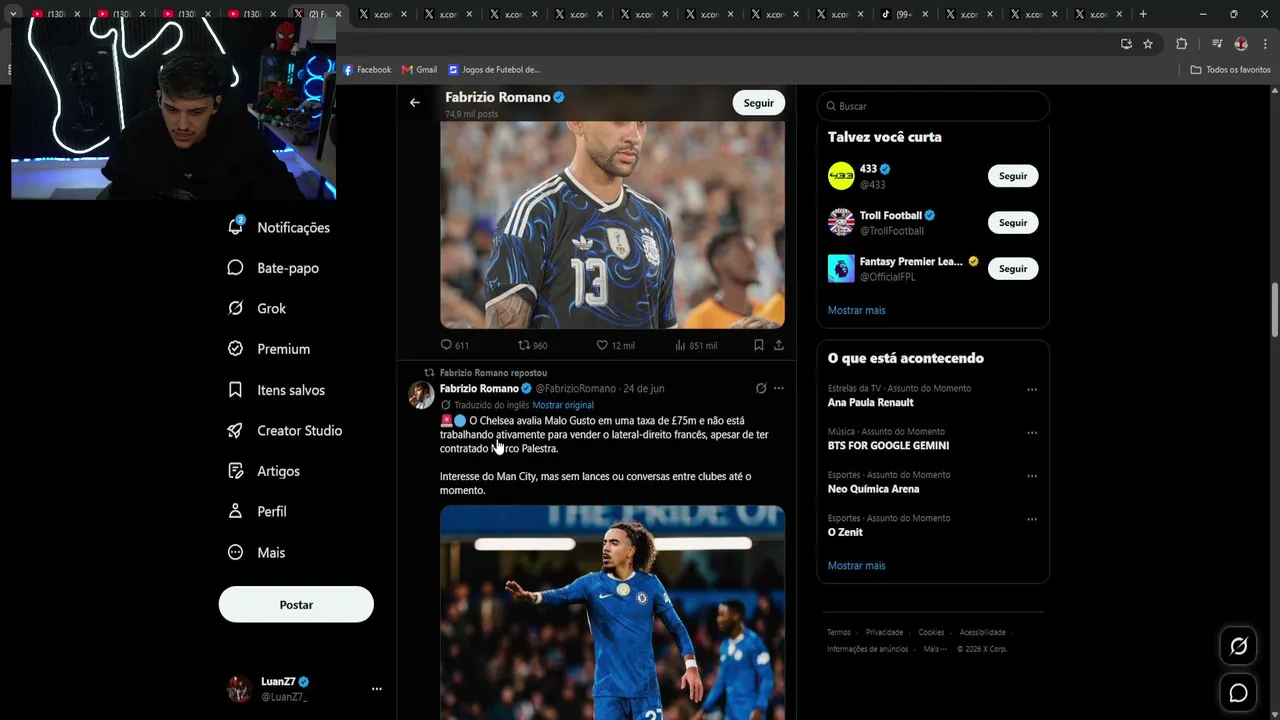Open Premium via its verified badge icon
Viewport: 1280px width, 720px height.
tap(236, 349)
